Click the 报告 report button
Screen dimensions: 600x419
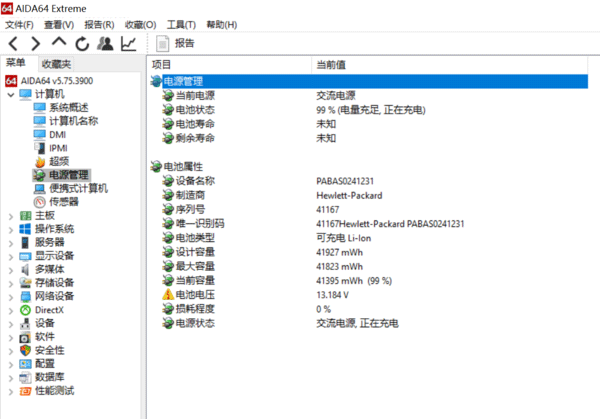point(176,43)
